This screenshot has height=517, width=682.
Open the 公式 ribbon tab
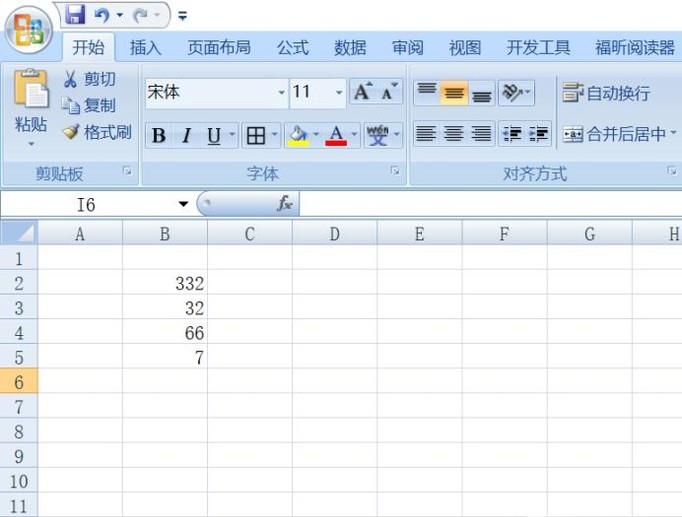(x=293, y=47)
